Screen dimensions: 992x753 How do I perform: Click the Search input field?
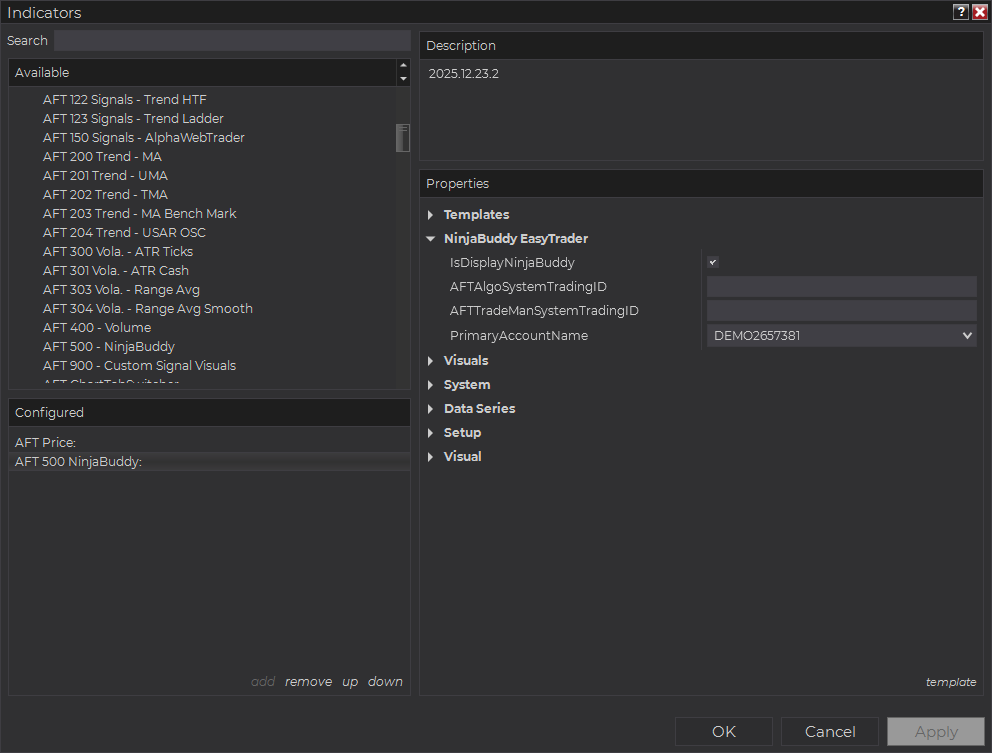[x=232, y=40]
